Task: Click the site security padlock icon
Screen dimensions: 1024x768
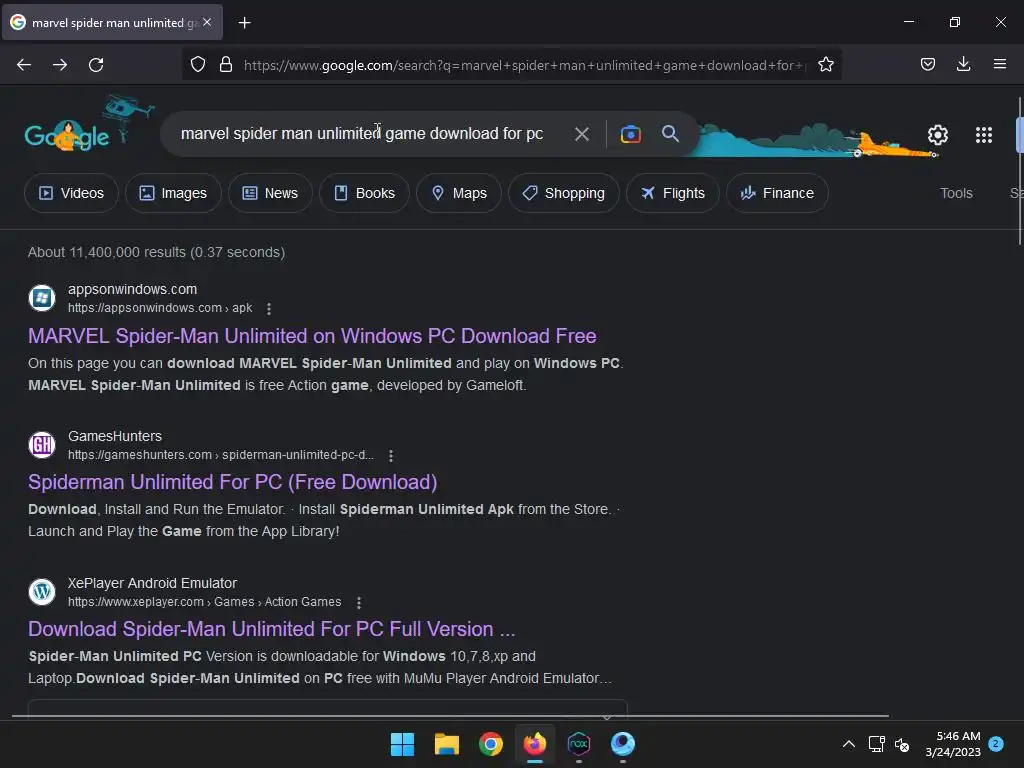Action: click(x=226, y=65)
